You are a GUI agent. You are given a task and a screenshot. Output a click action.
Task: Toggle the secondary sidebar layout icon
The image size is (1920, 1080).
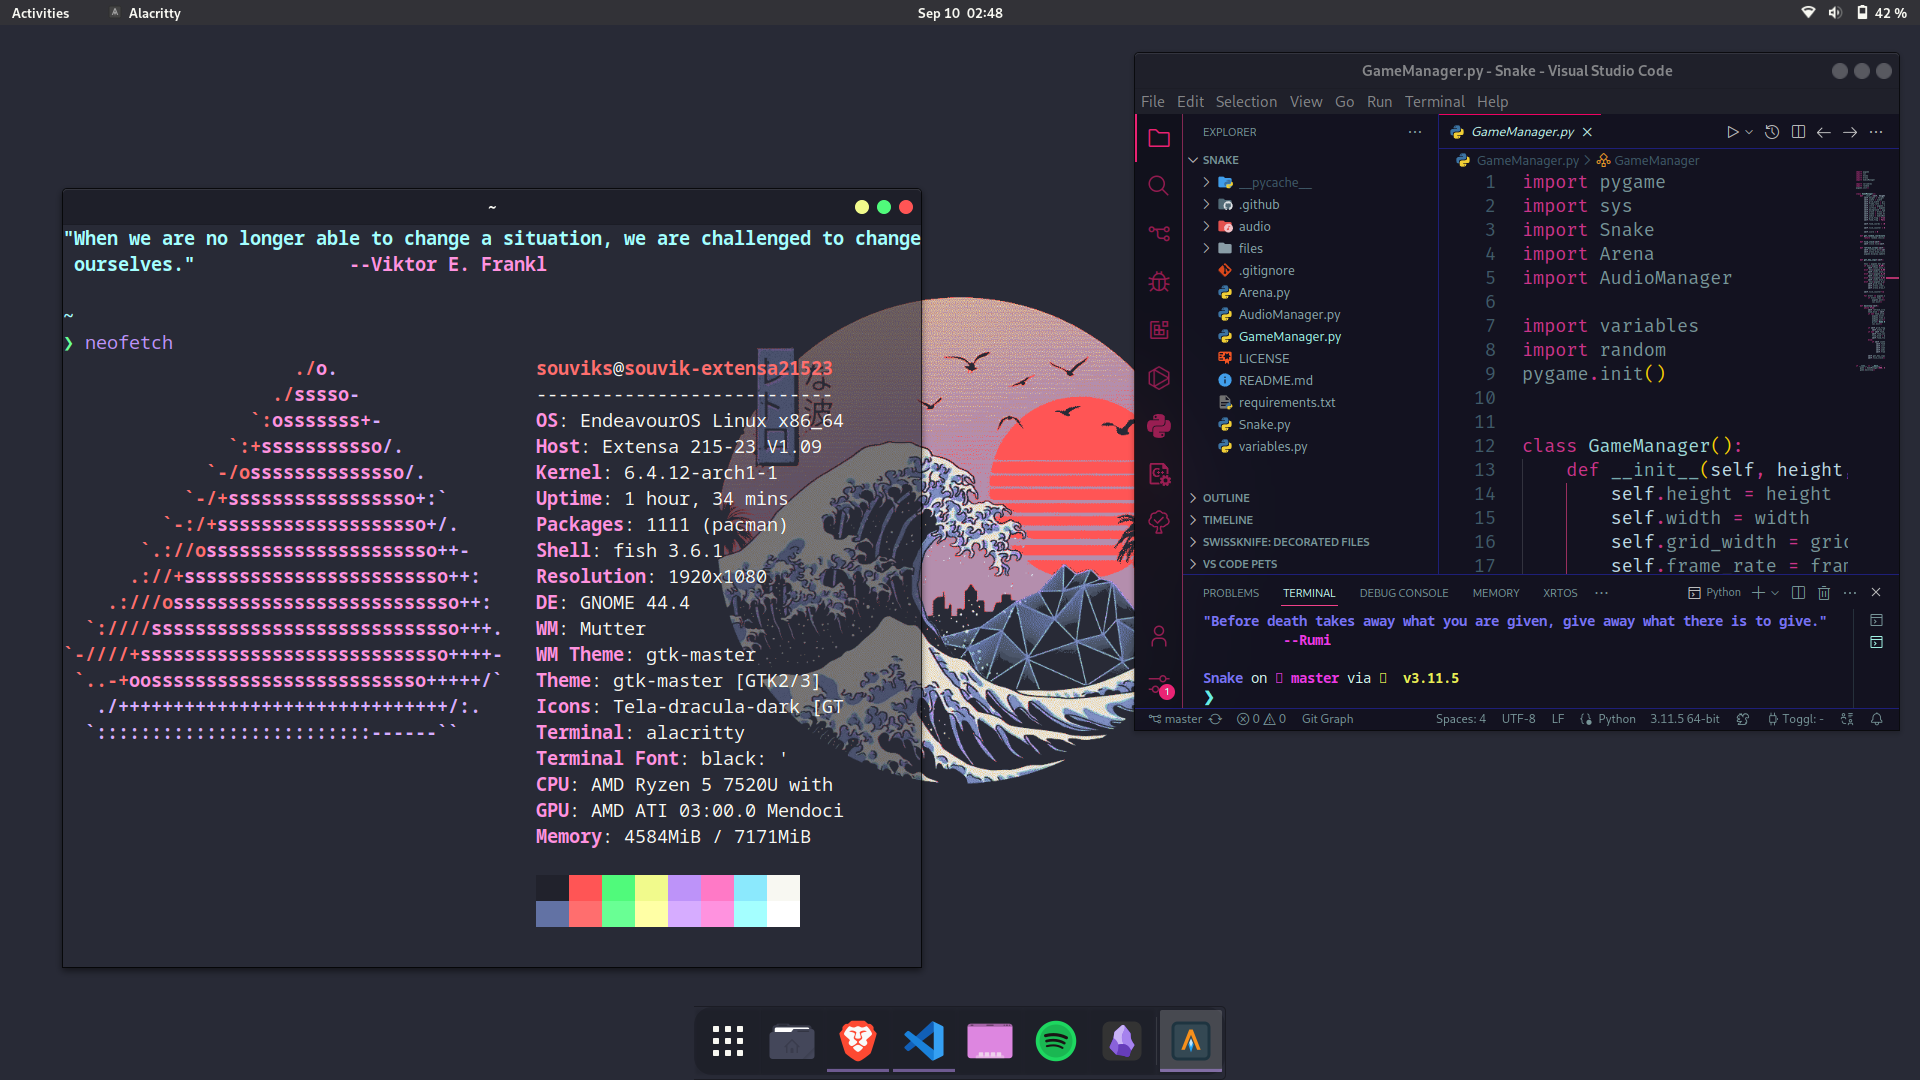coord(1799,131)
